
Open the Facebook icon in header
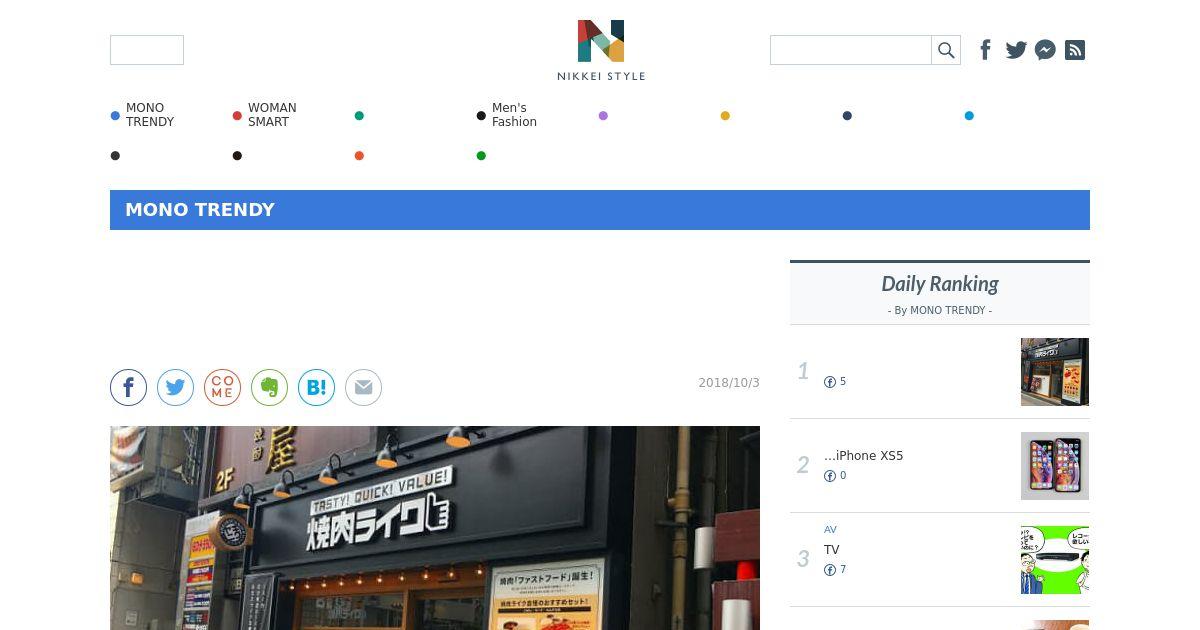(985, 50)
